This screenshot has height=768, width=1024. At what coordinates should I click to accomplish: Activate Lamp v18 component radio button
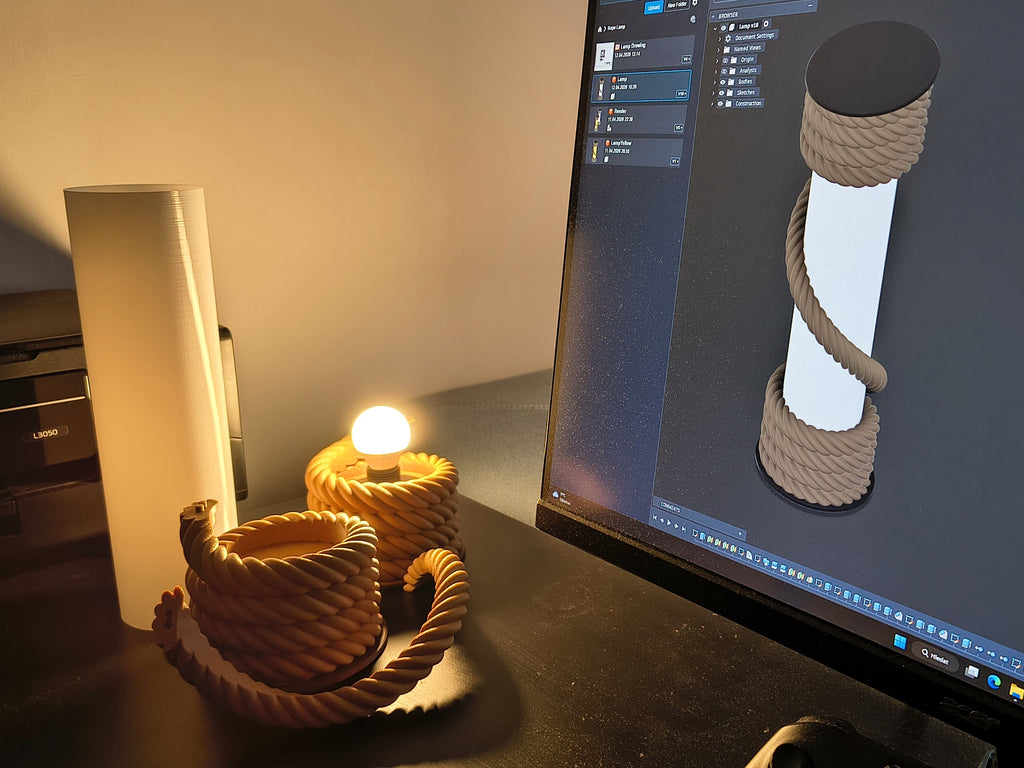pyautogui.click(x=766, y=24)
